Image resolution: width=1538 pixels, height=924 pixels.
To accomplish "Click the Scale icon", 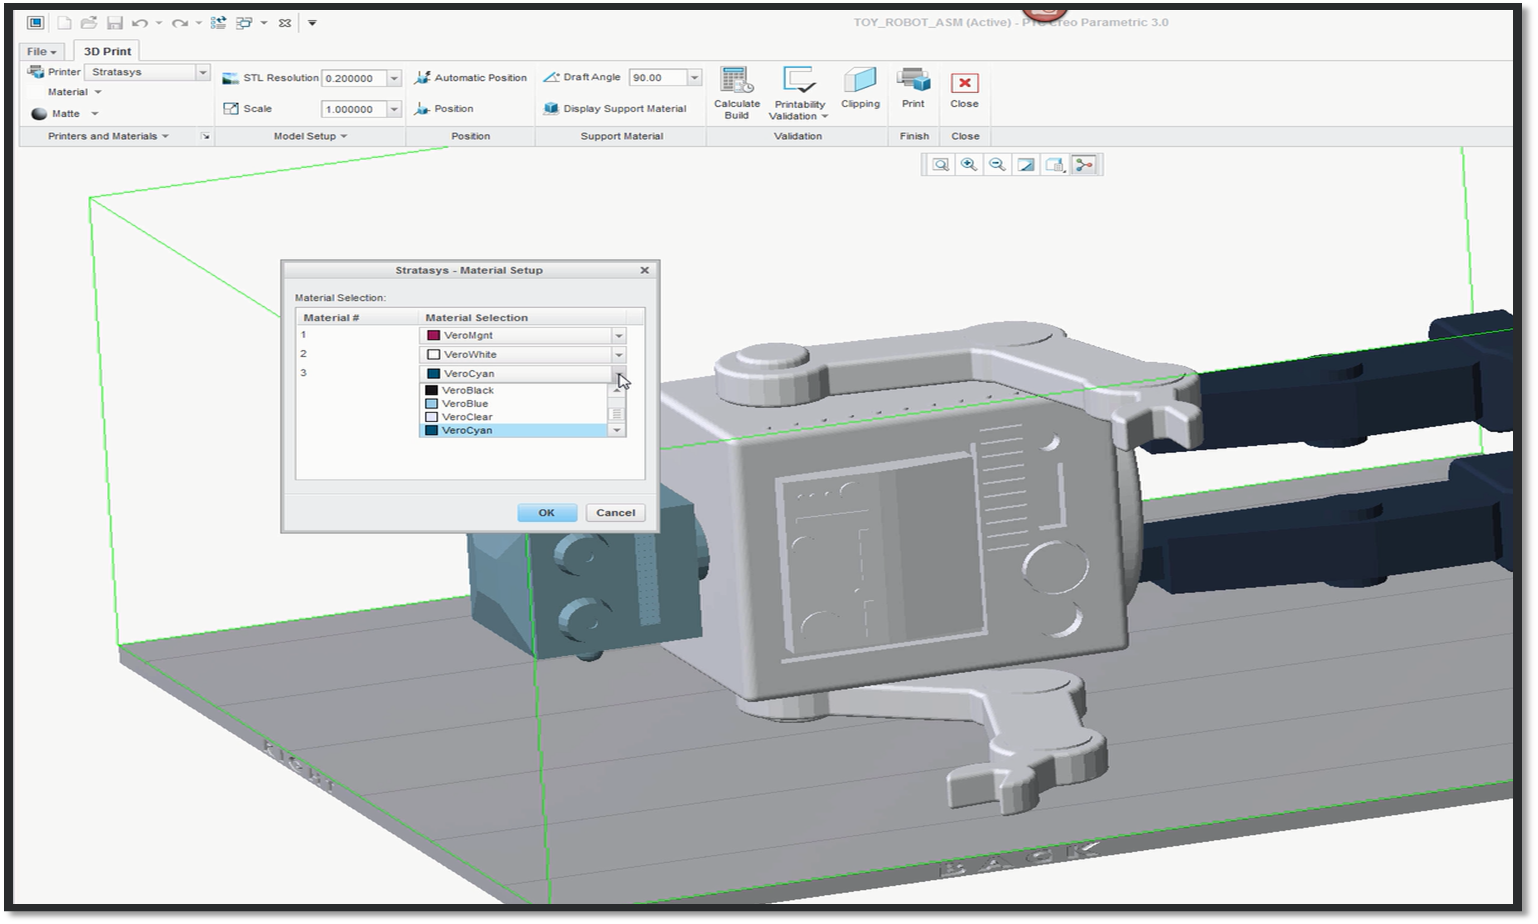I will pyautogui.click(x=231, y=108).
